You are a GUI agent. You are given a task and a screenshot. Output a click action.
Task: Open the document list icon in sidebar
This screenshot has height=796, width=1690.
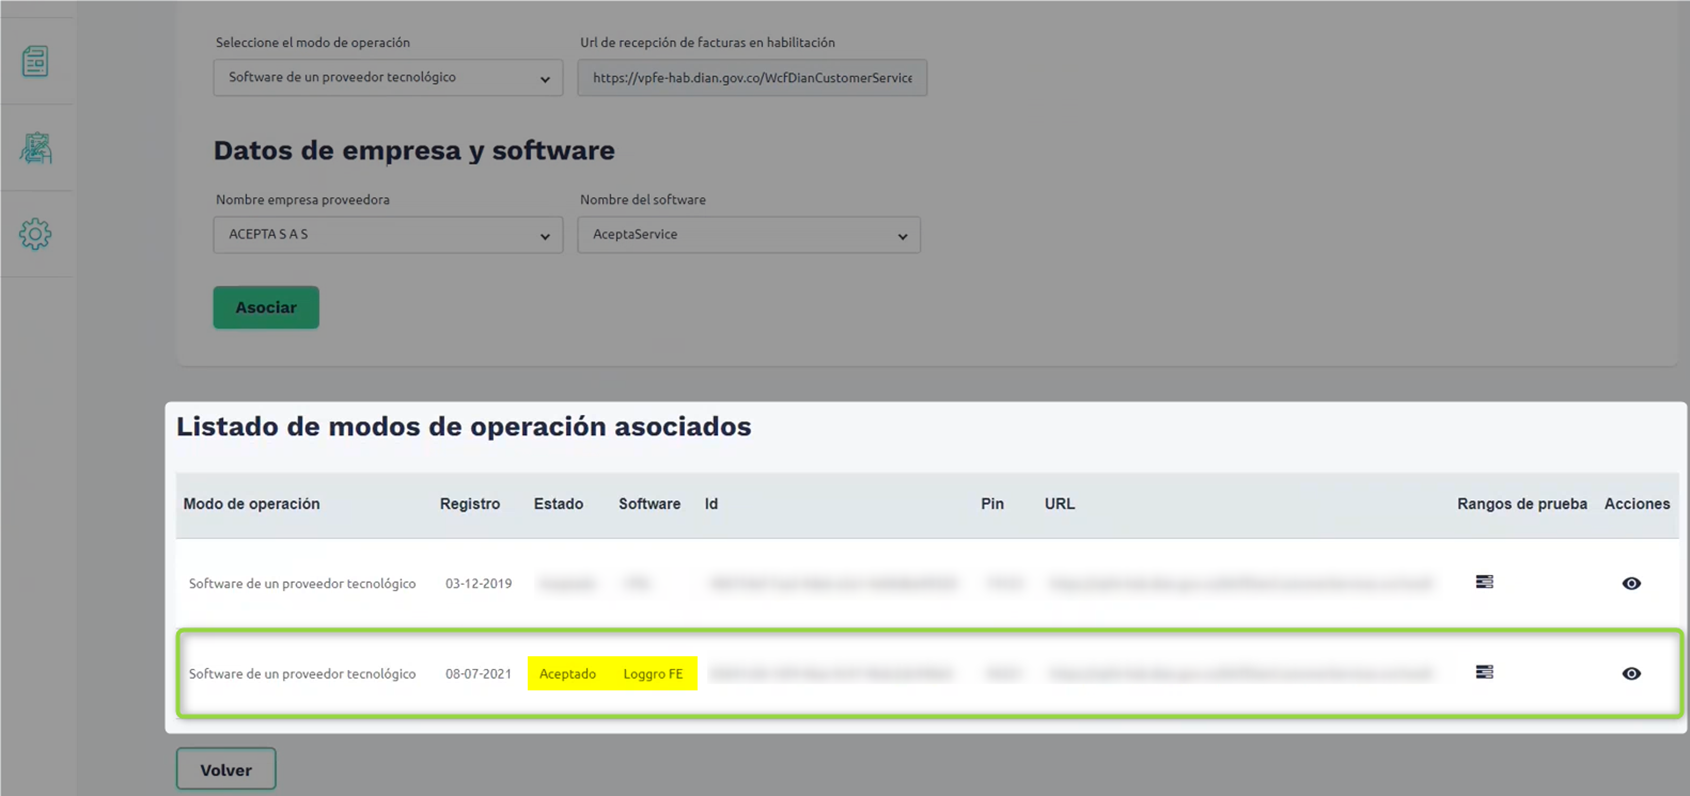36,62
